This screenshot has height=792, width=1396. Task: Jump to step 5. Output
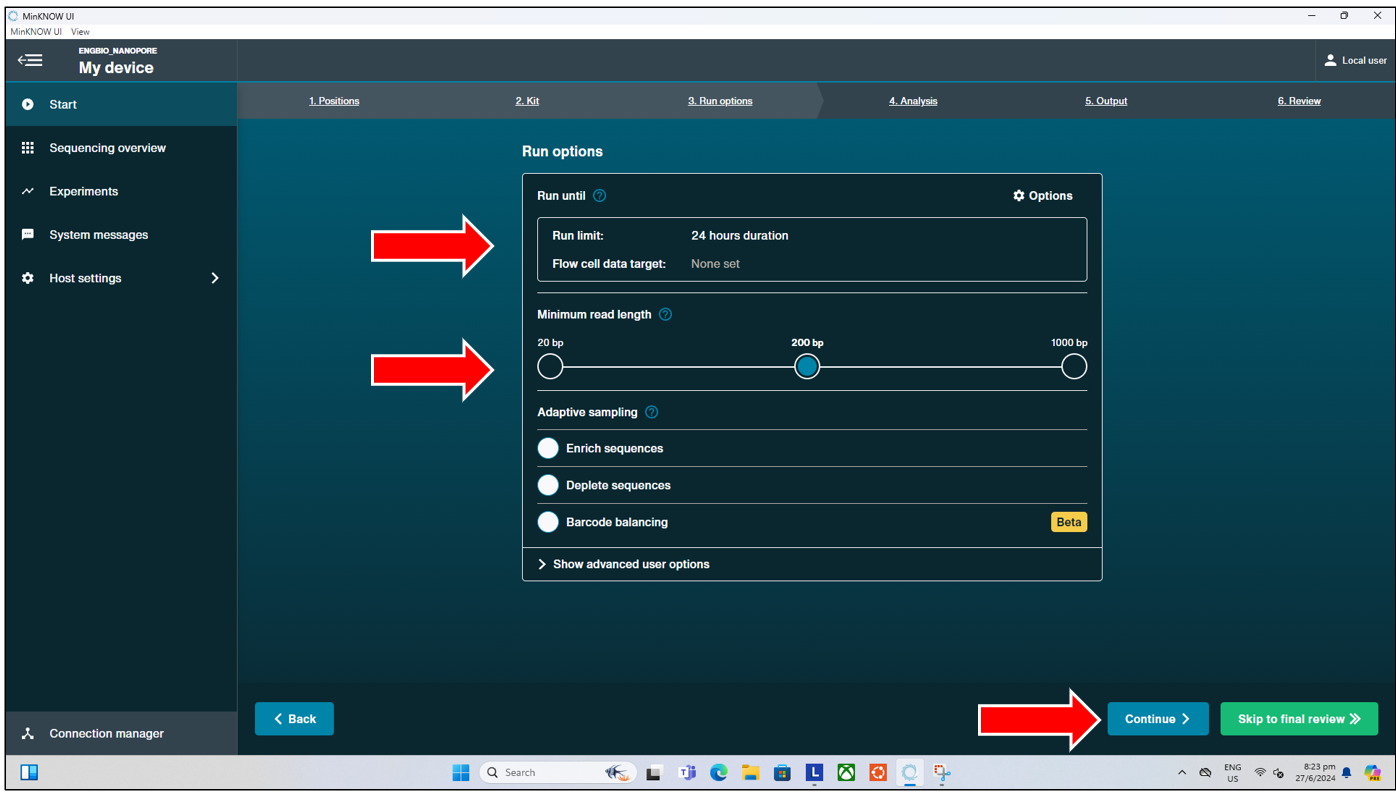[1106, 101]
